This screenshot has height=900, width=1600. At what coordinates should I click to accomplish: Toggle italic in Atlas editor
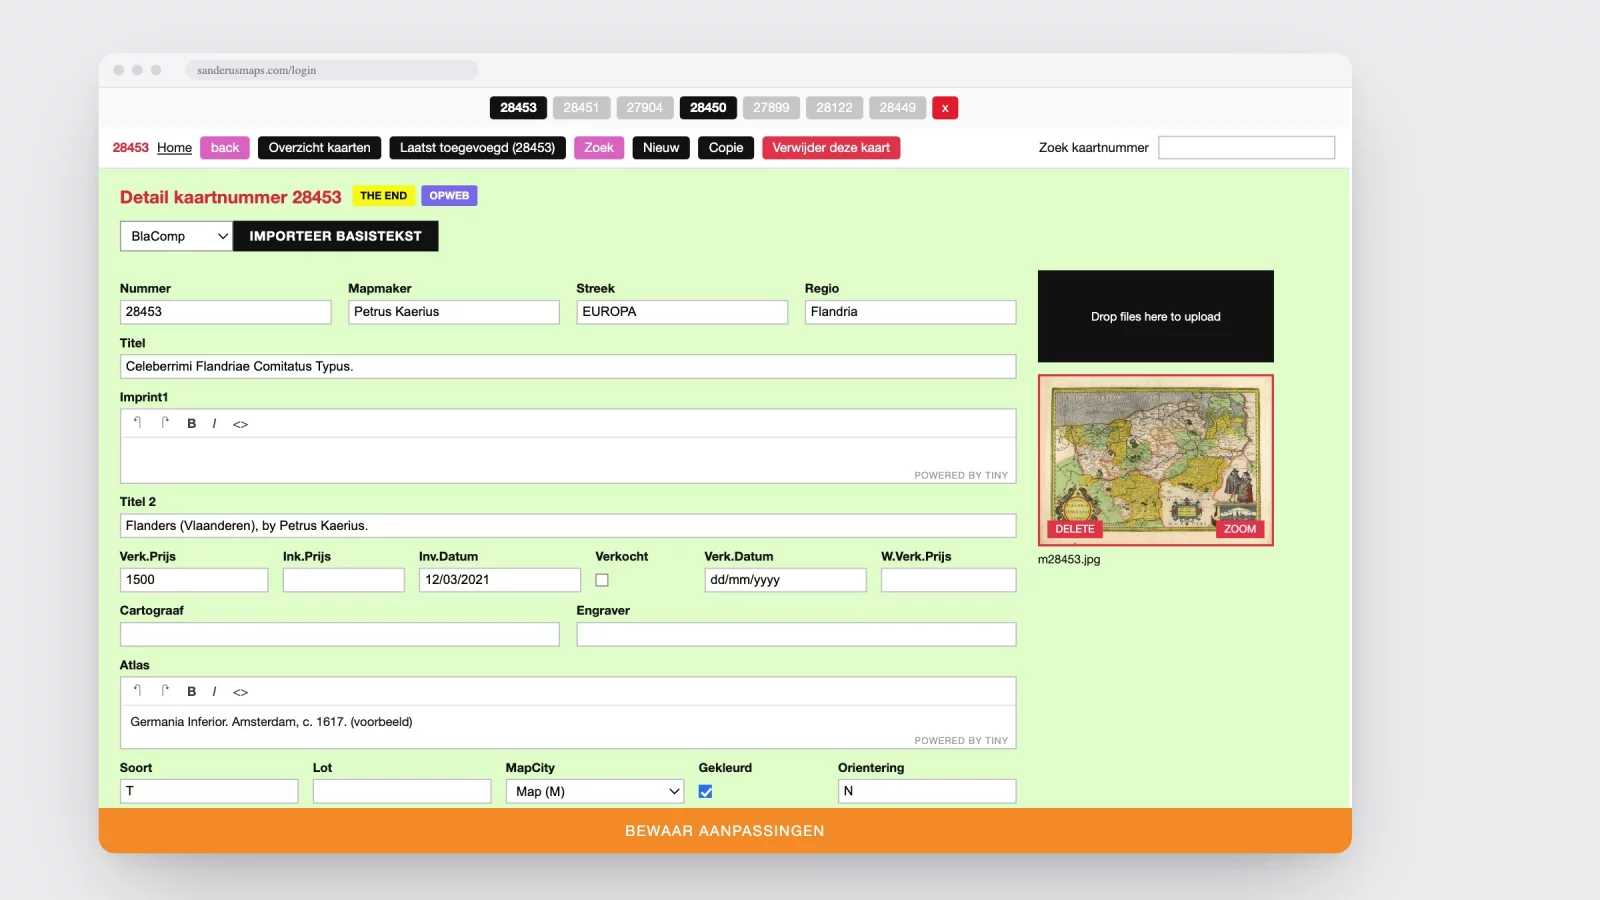tap(214, 692)
